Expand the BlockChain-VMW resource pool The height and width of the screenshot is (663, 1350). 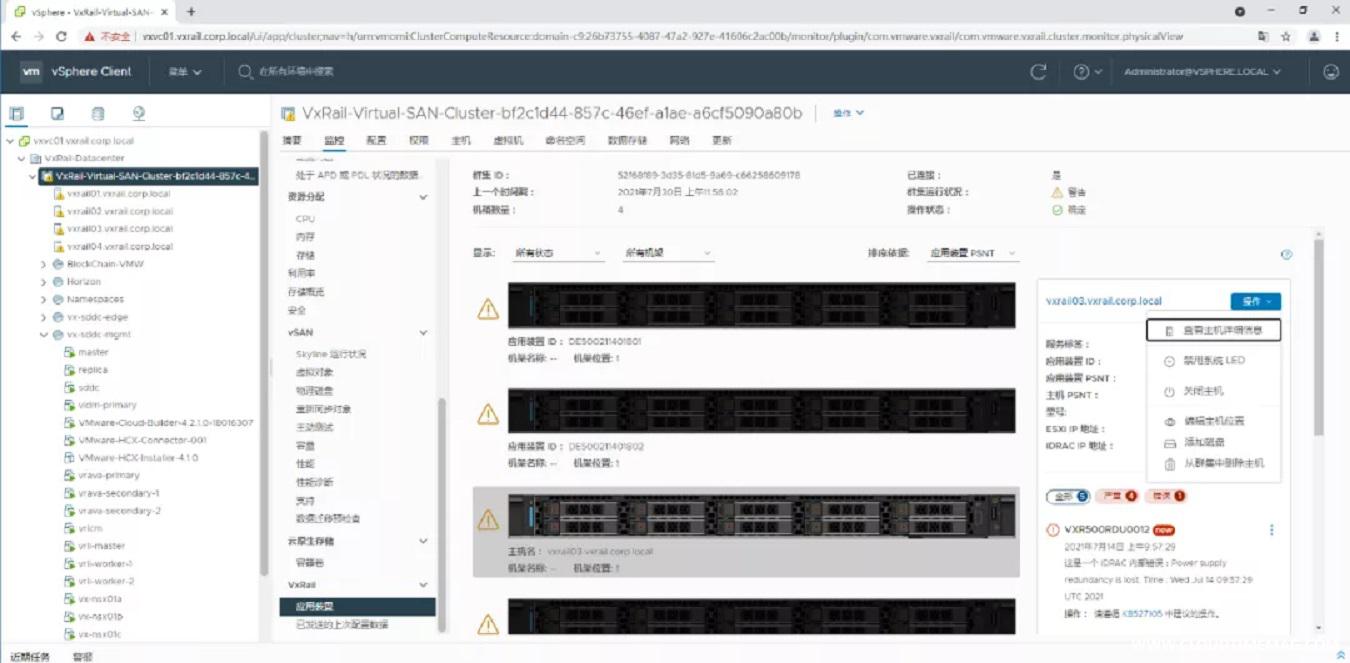click(x=44, y=264)
